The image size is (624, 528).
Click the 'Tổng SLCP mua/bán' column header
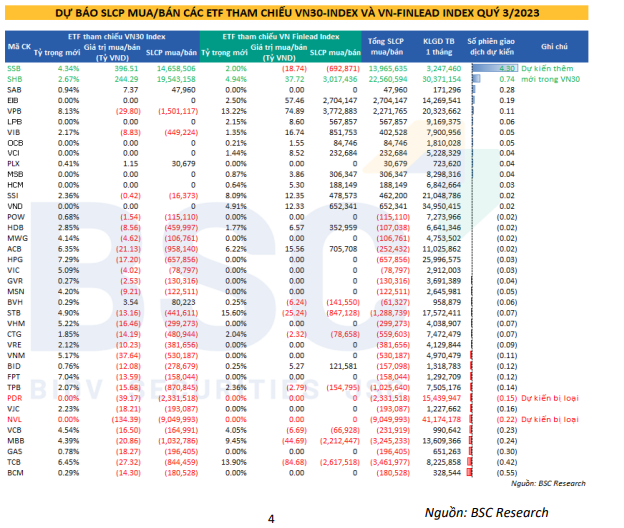386,47
